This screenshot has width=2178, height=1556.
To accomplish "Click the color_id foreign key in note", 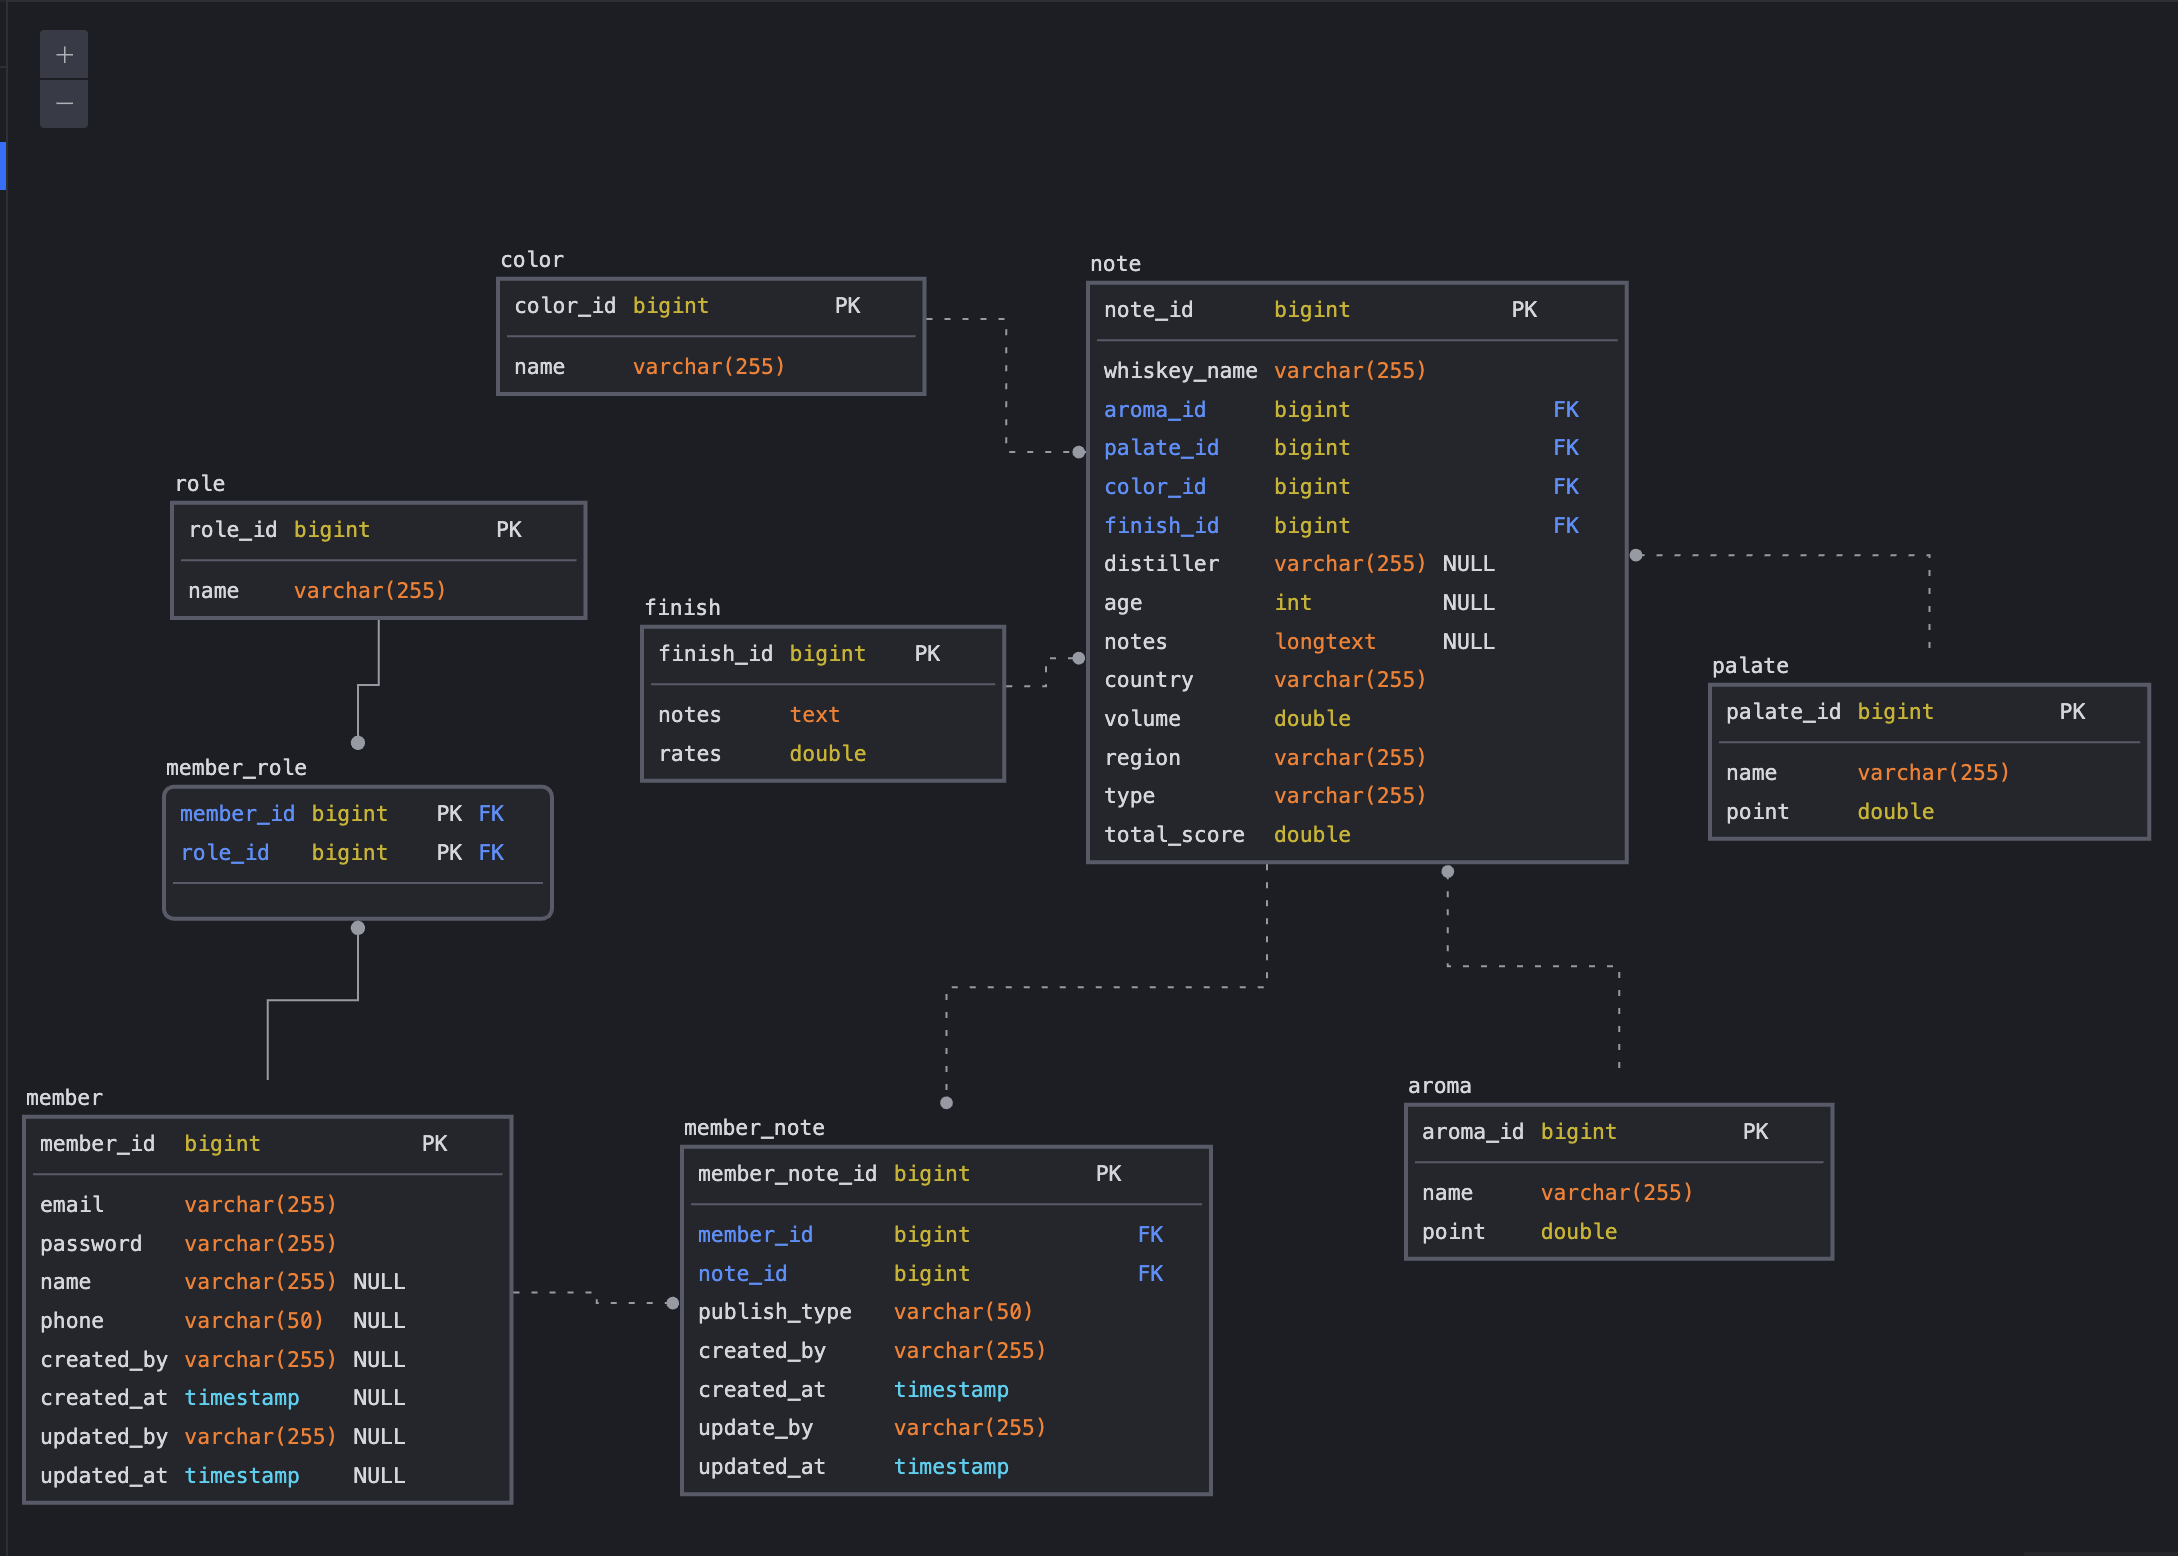I will [x=1155, y=486].
